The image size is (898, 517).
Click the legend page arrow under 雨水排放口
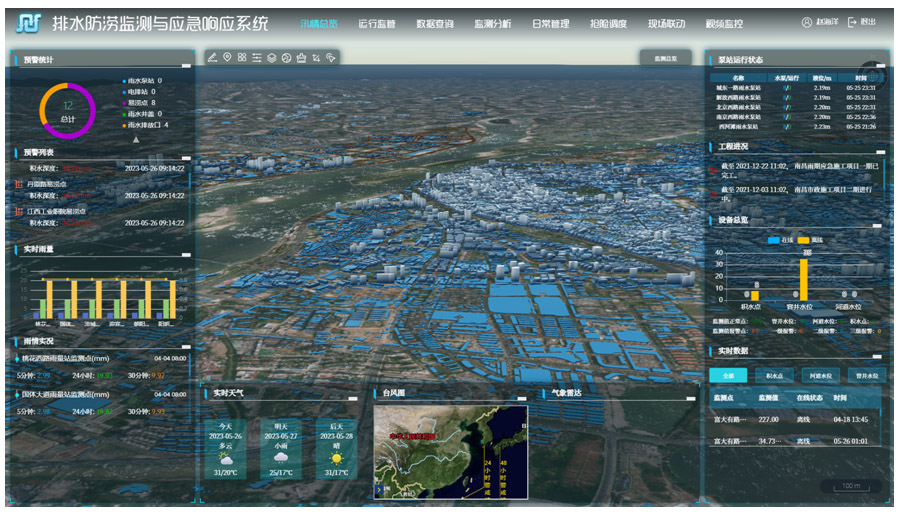pos(136,139)
